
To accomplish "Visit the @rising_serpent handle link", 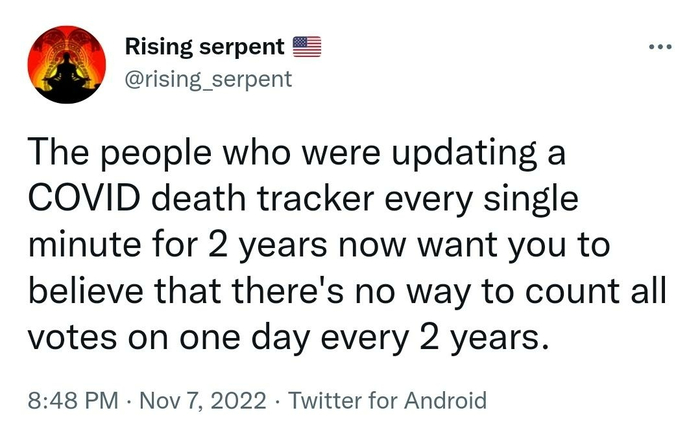I will click(x=208, y=78).
